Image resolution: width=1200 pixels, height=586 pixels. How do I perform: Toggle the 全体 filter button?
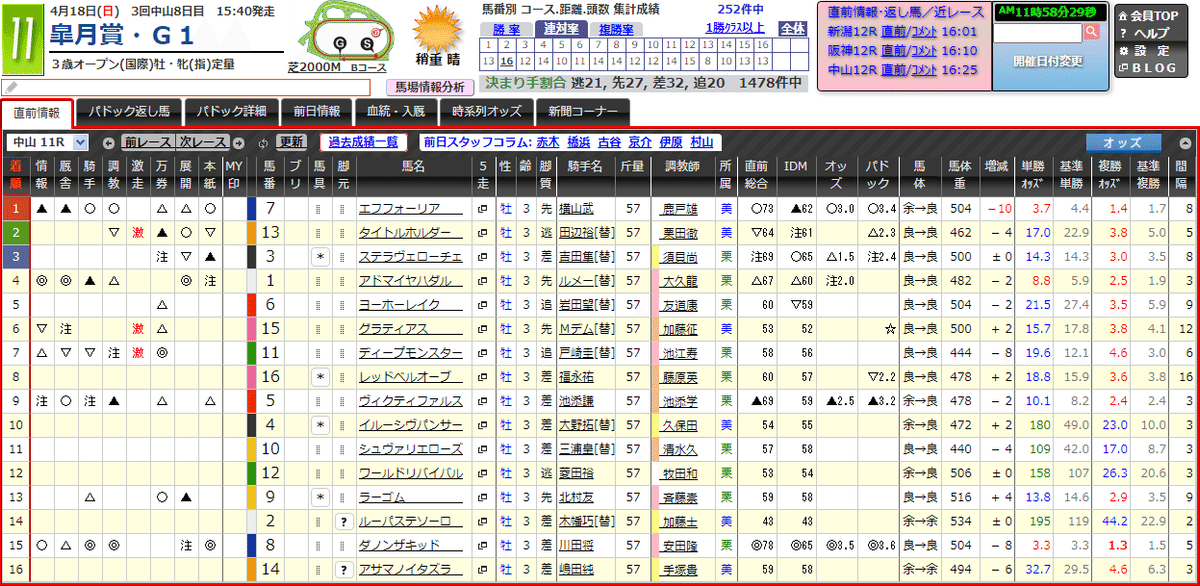pyautogui.click(x=791, y=28)
